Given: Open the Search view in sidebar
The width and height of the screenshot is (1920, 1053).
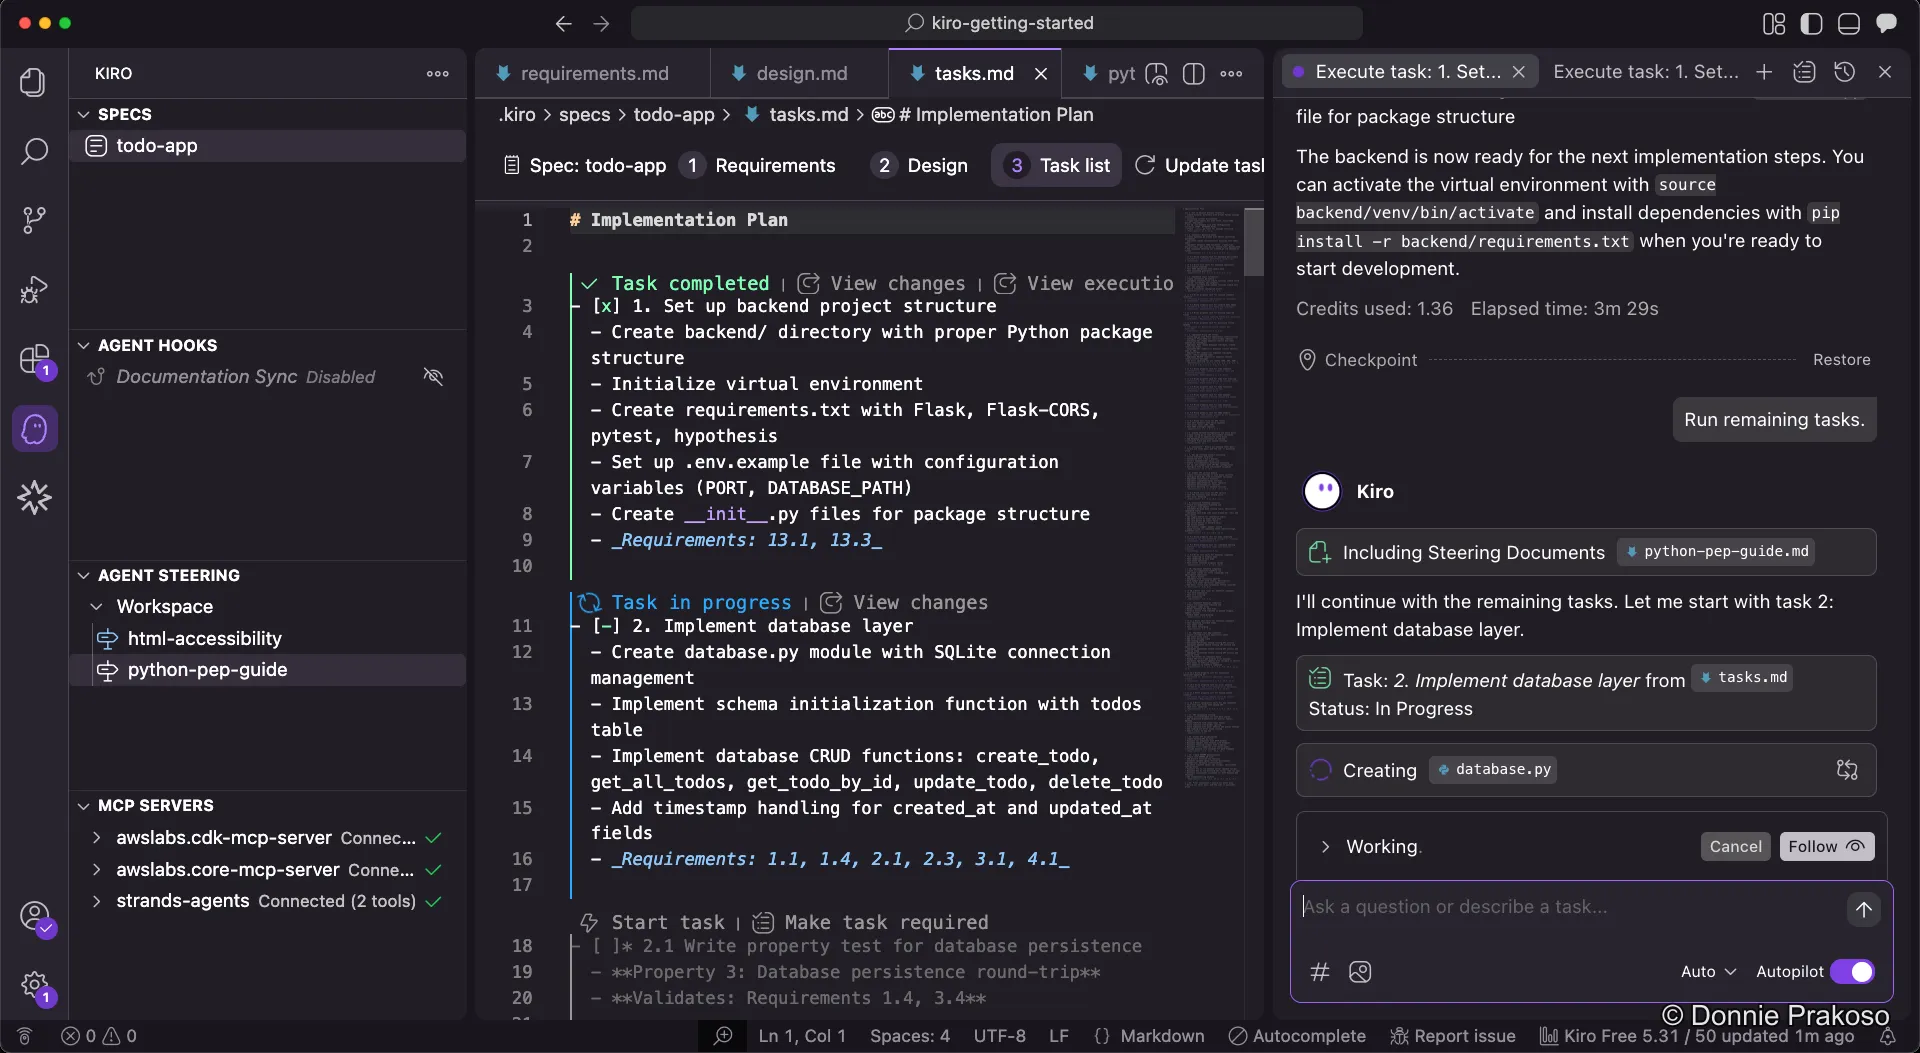Looking at the screenshot, I should [x=35, y=151].
